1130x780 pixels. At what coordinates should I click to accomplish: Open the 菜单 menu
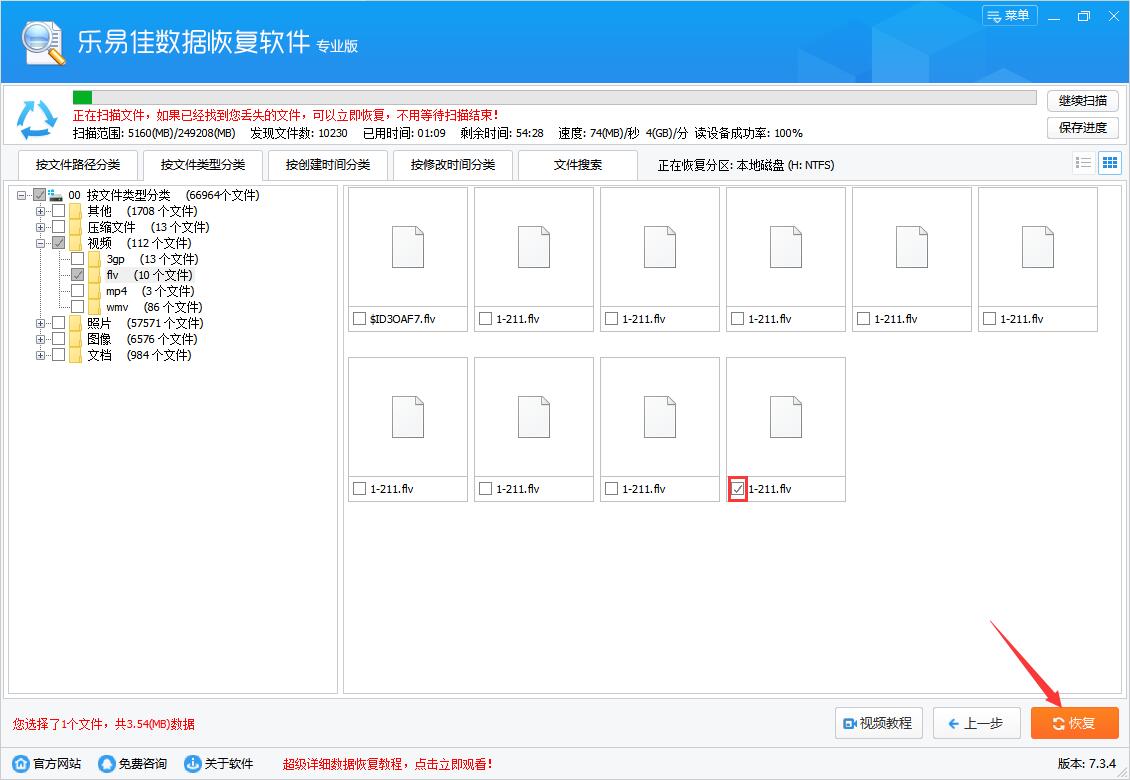[x=1009, y=16]
